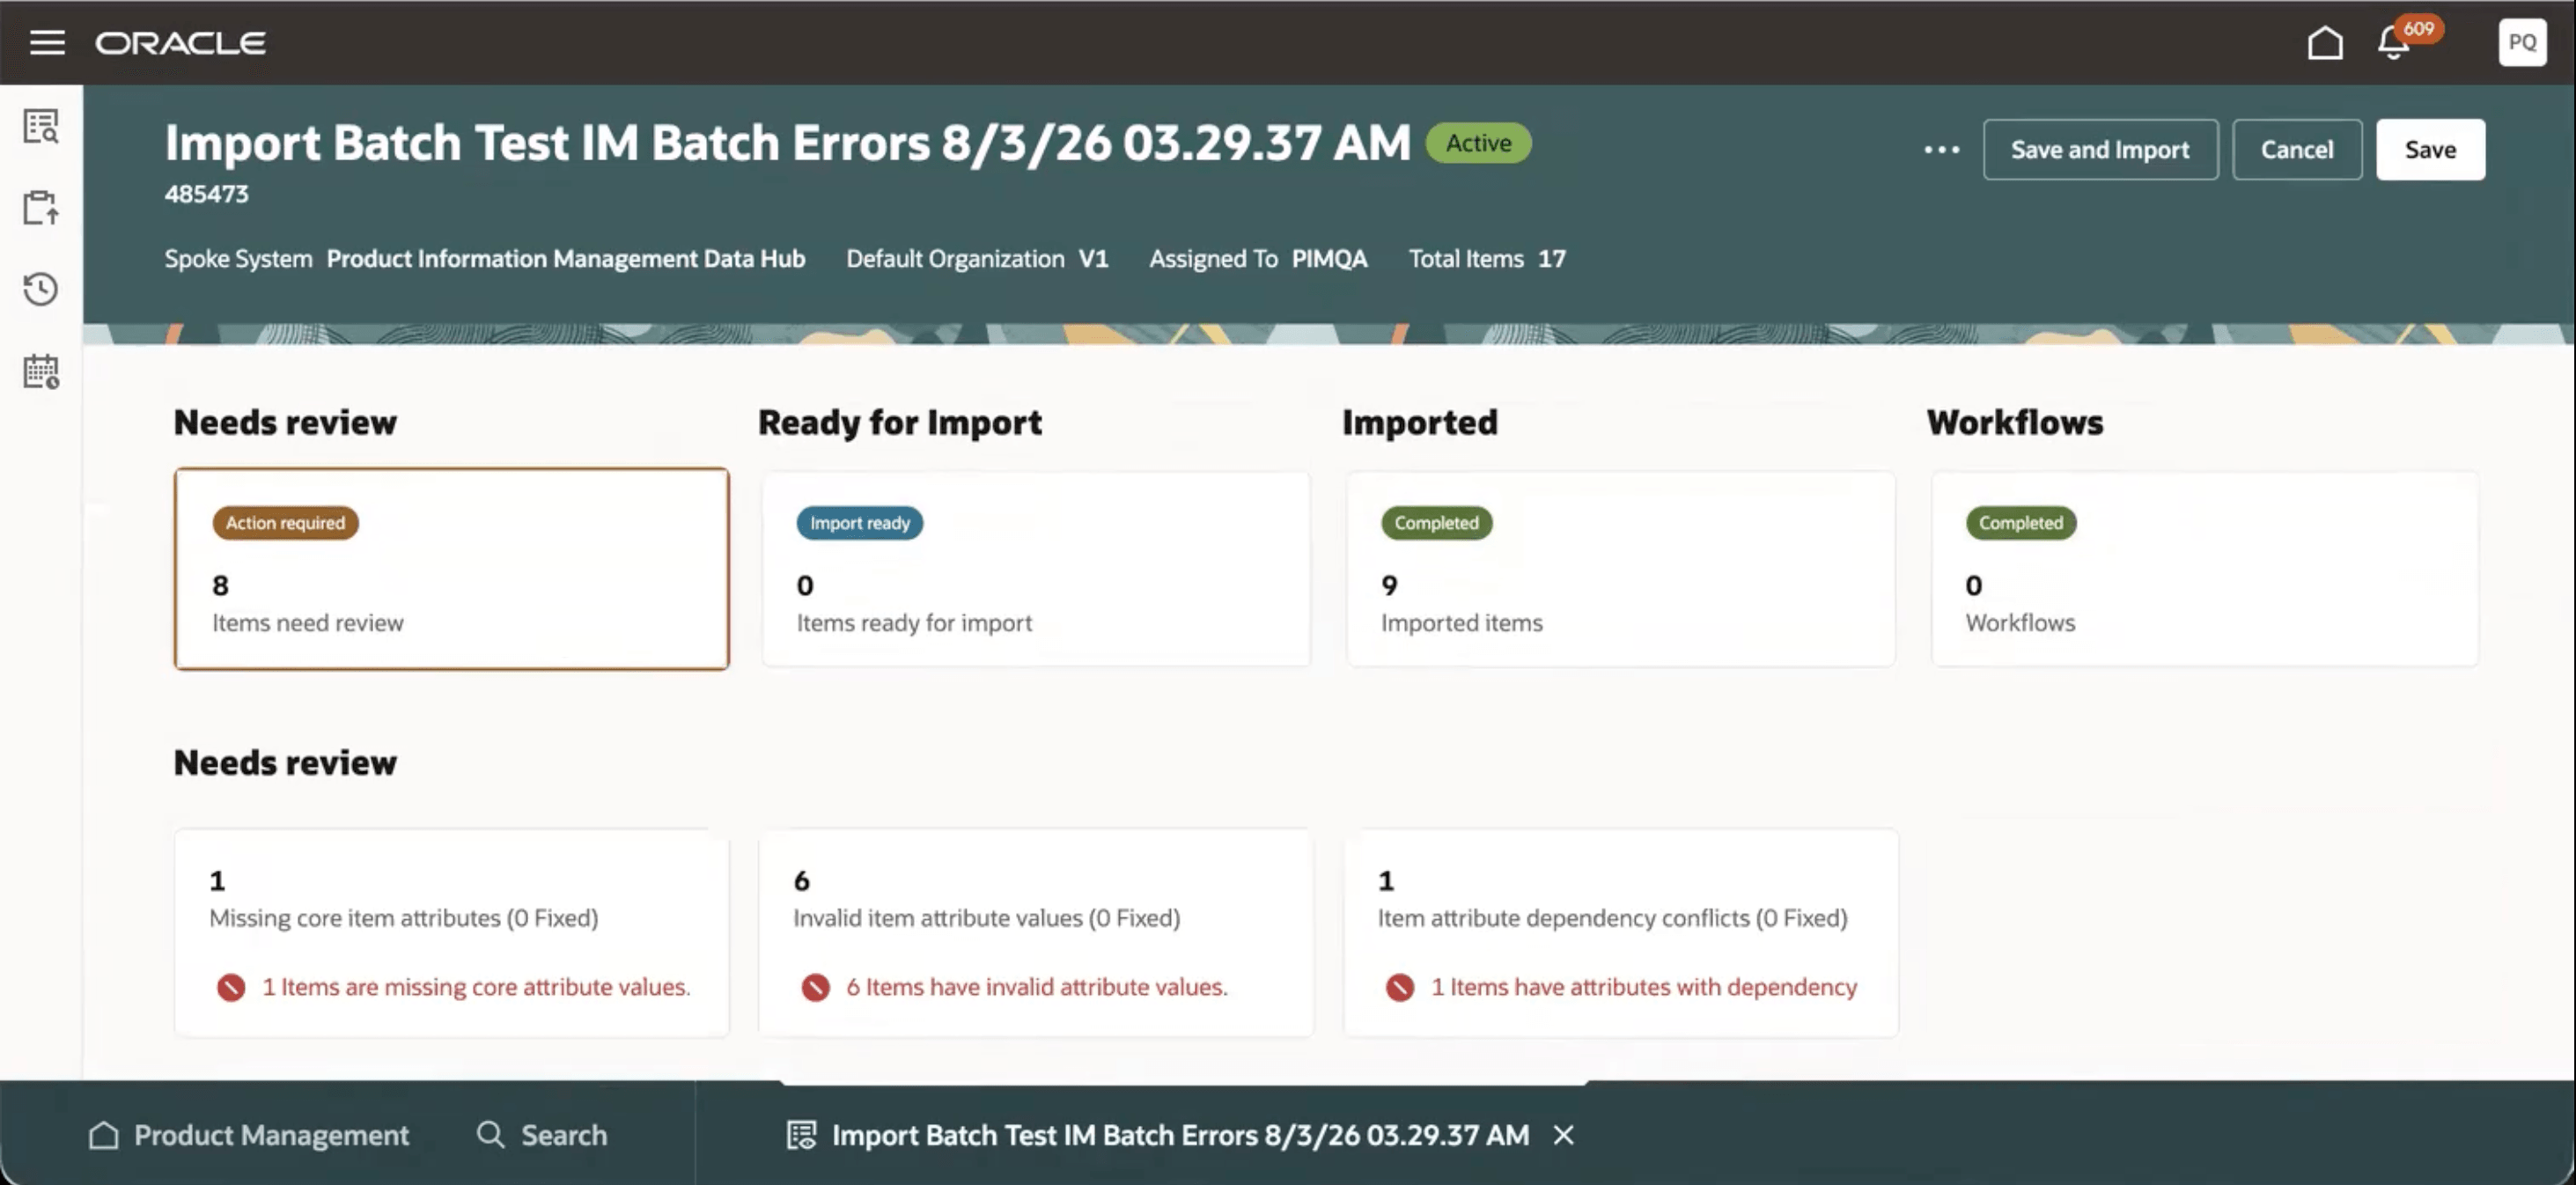Open the scheduled calendar sidebar icon

click(41, 371)
